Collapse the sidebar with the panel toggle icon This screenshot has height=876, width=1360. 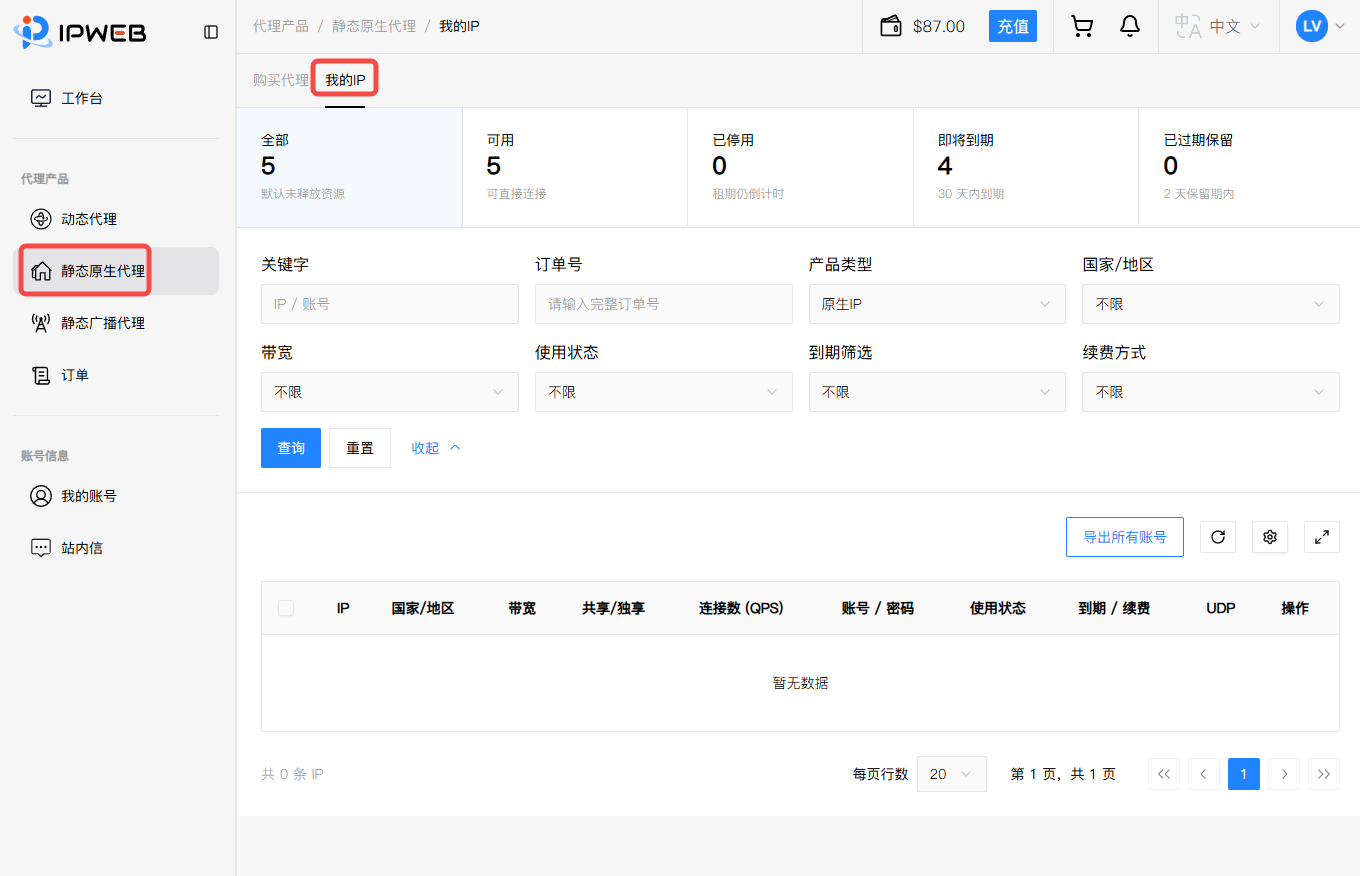point(211,32)
